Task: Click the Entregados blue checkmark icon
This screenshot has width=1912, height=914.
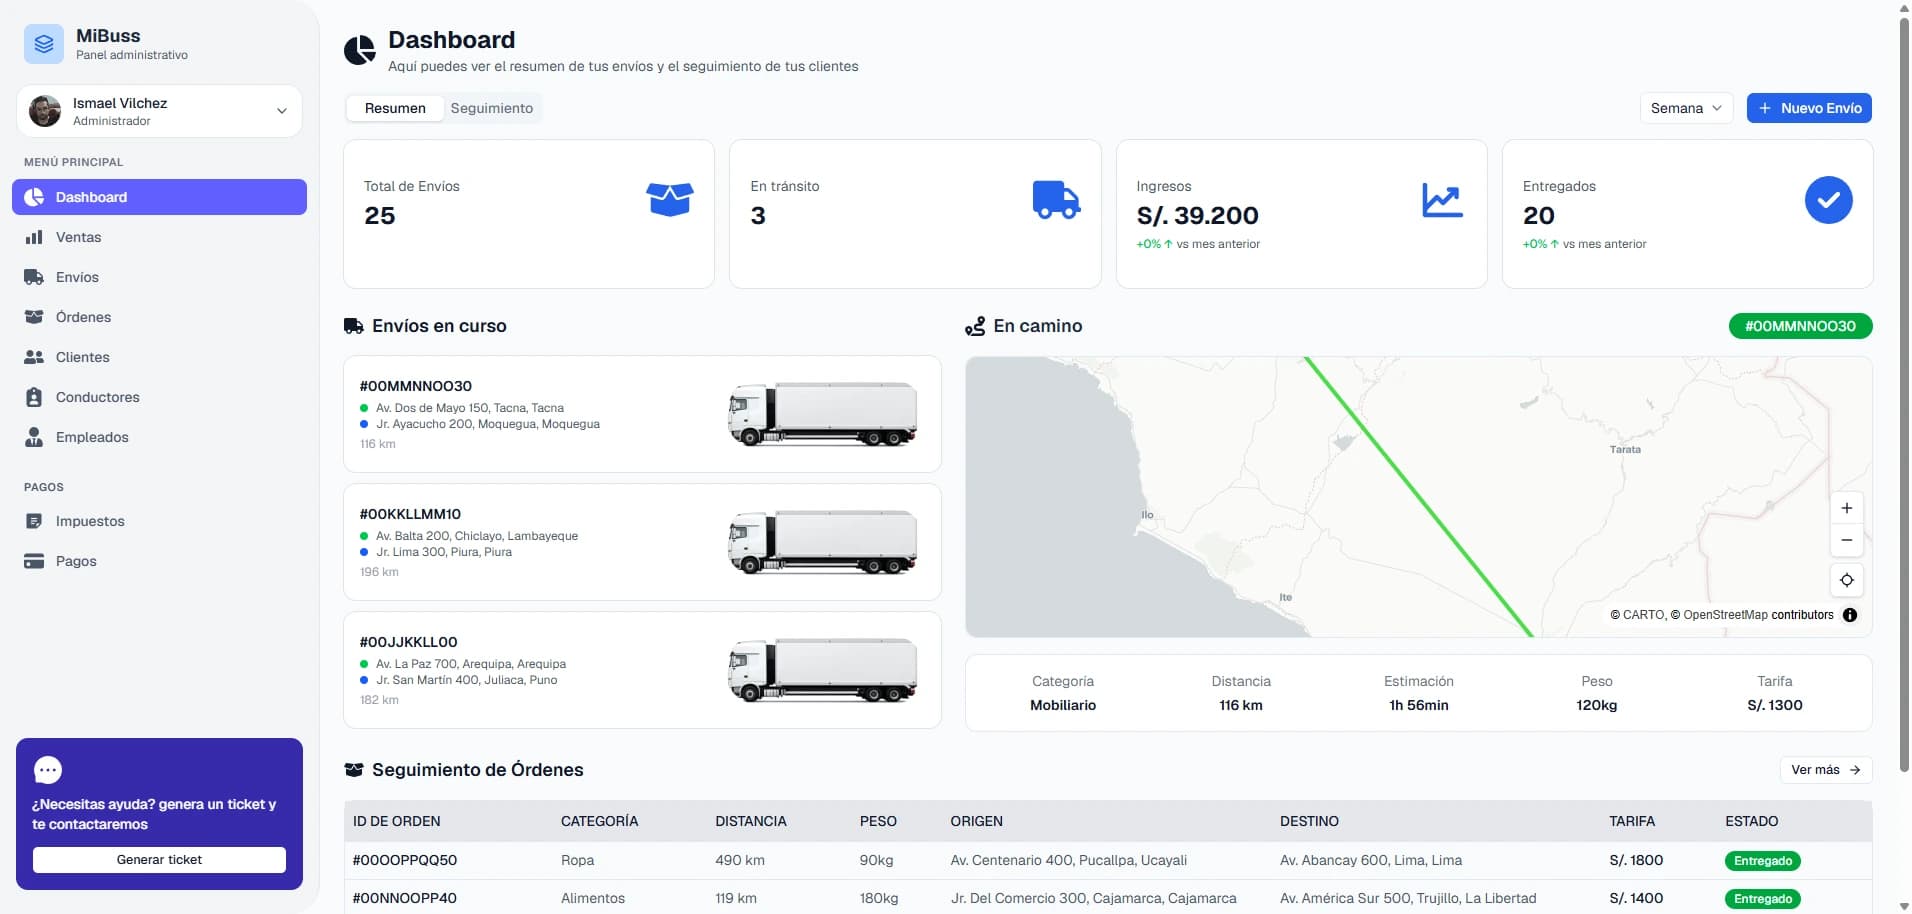Action: click(x=1828, y=200)
